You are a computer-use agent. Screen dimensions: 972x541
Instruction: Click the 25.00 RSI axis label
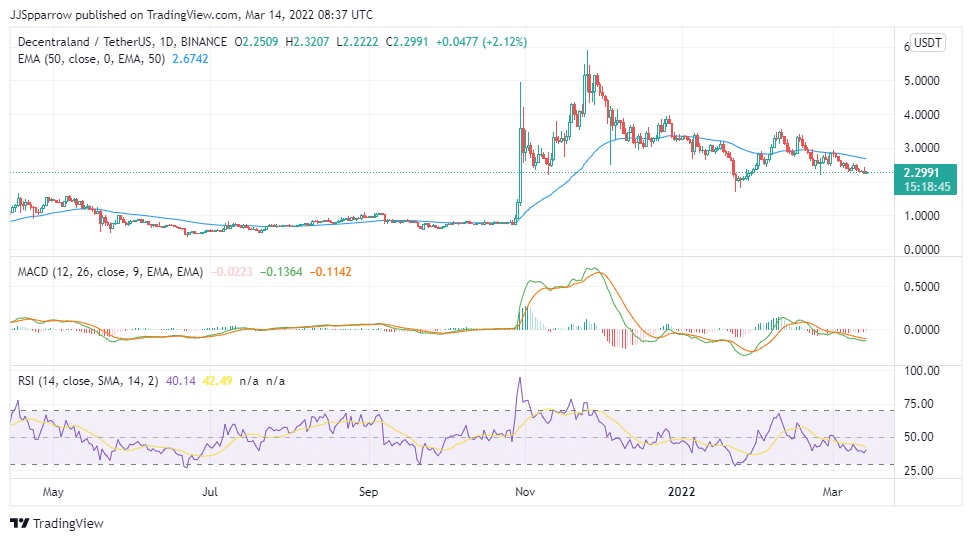919,471
